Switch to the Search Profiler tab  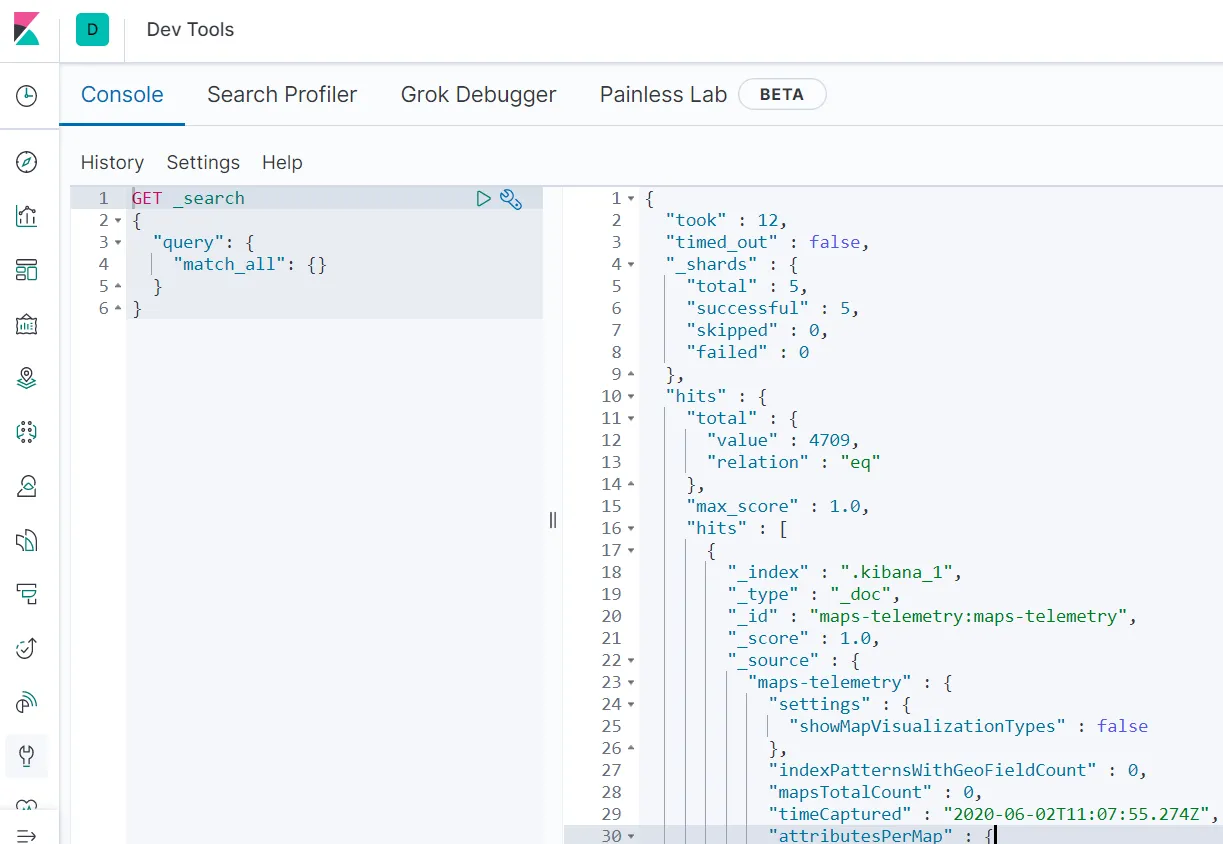282,95
